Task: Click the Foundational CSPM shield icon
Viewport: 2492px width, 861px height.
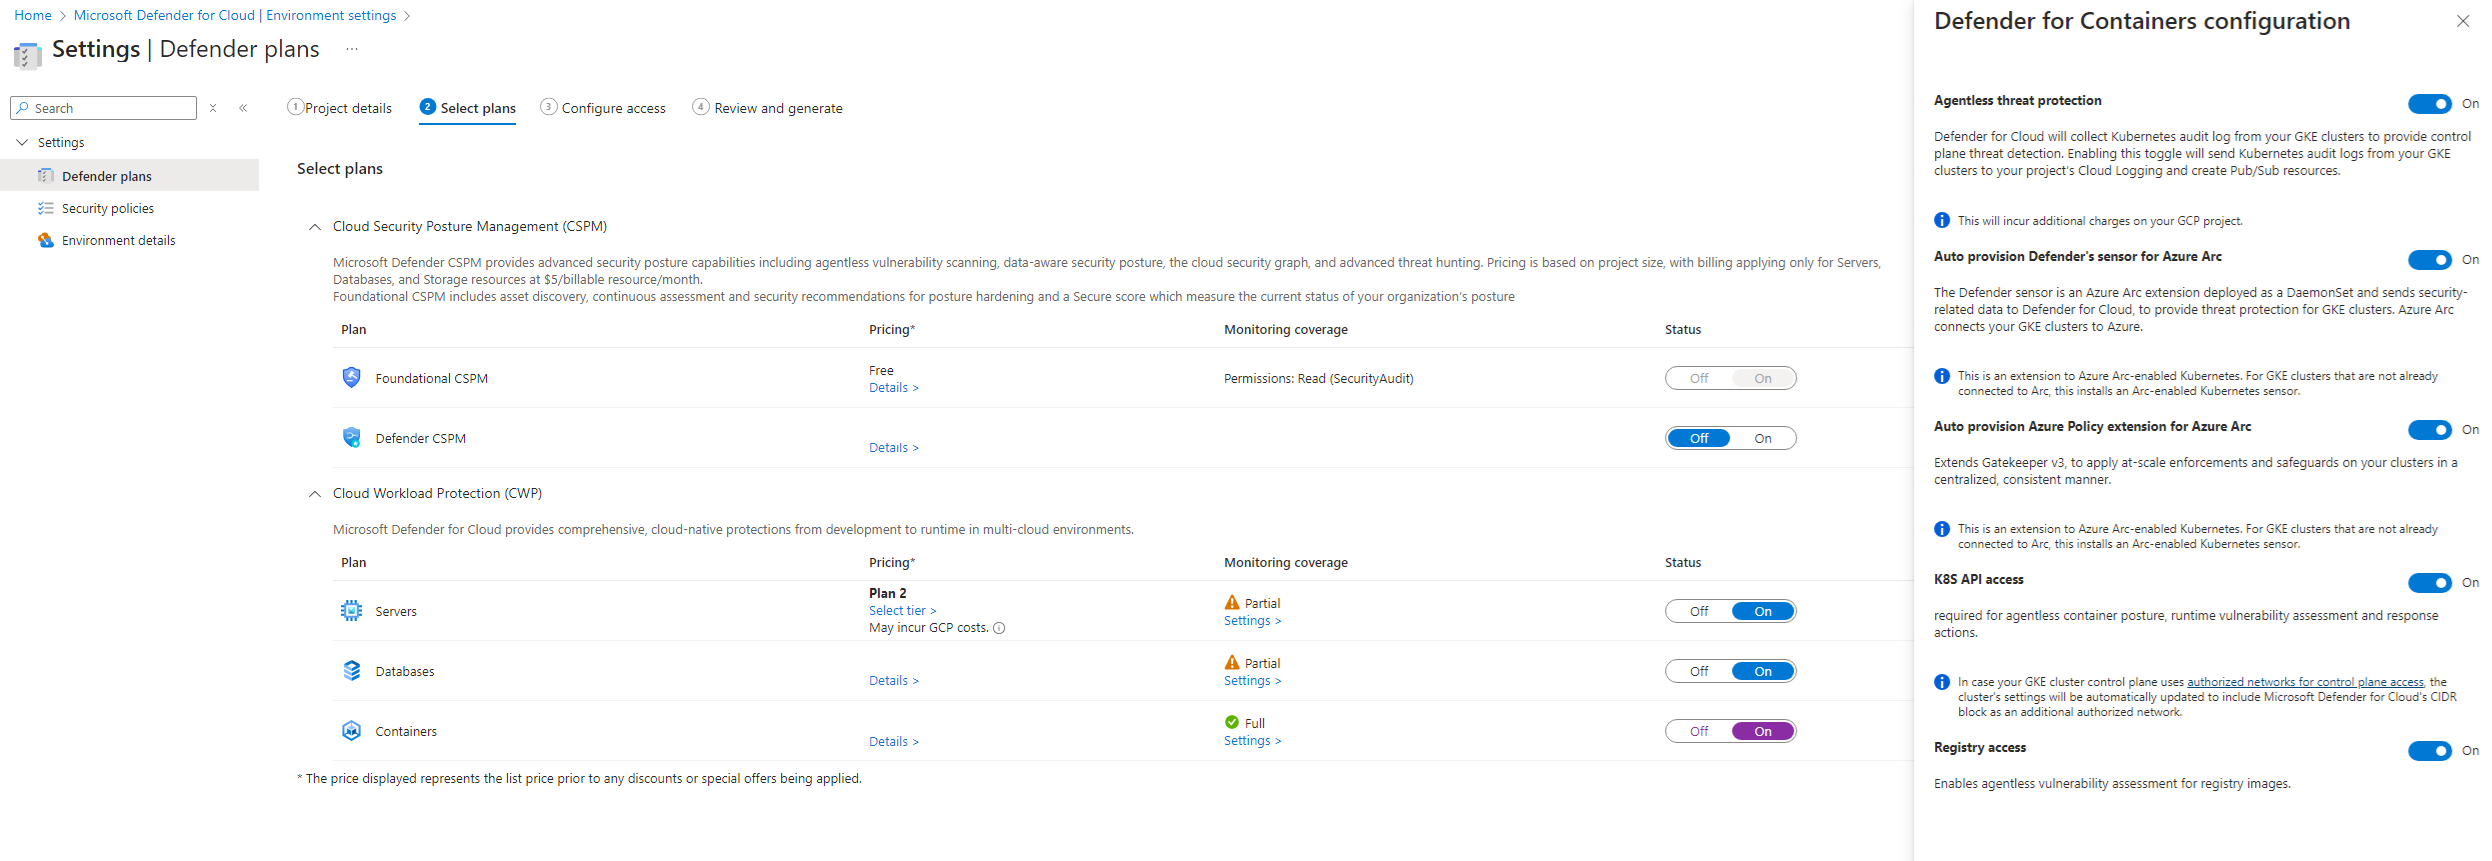Action: click(351, 378)
